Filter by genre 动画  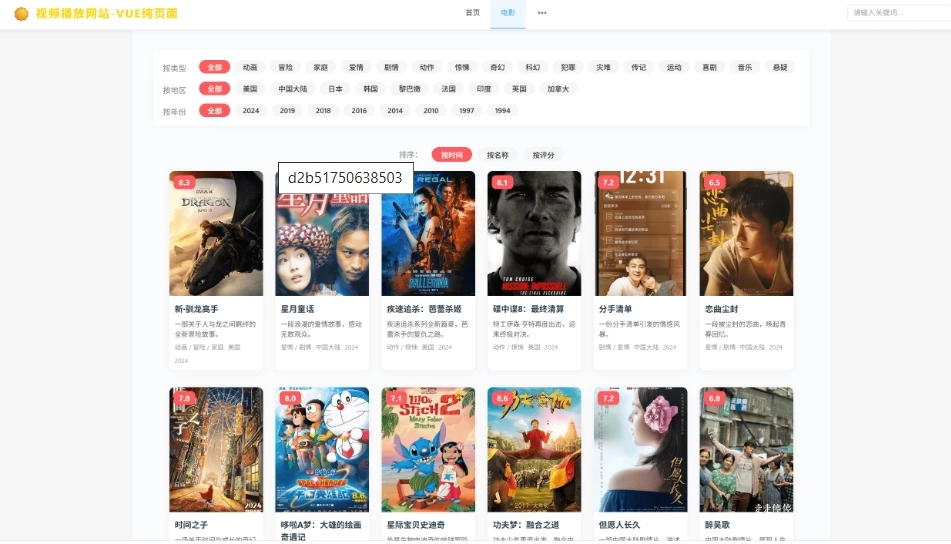tap(250, 67)
